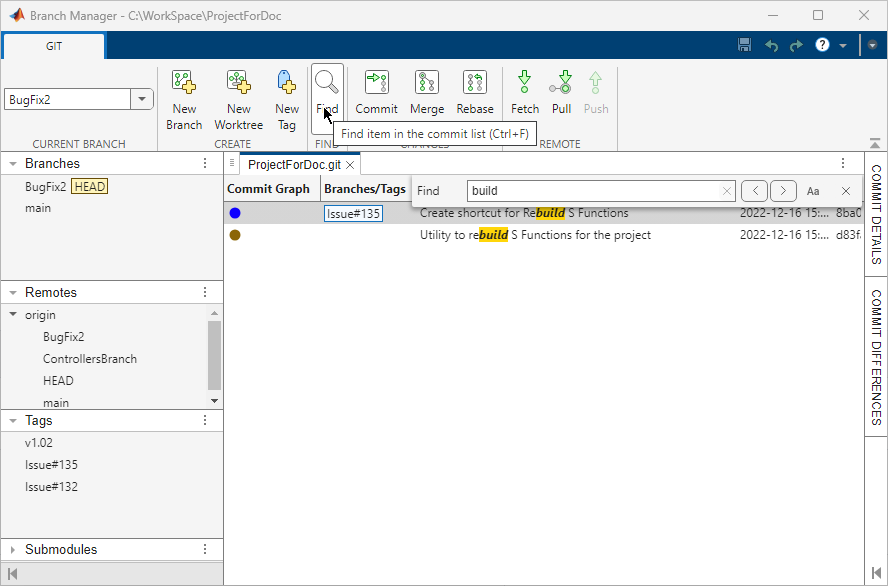The image size is (888, 586).
Task: Click the Save icon in the toolbar
Action: coord(744,44)
